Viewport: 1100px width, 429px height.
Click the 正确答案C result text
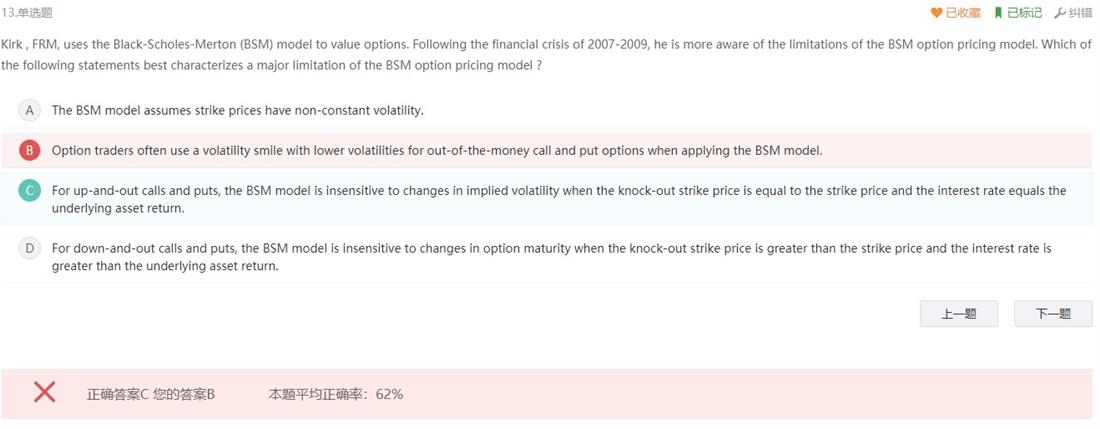point(117,395)
